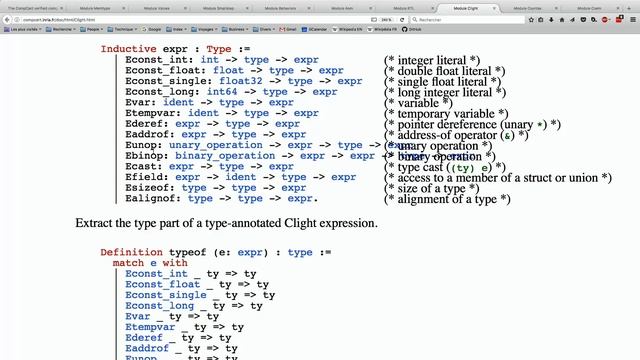
Task: Expand the Divers bookmarks folder
Action: (264, 29)
